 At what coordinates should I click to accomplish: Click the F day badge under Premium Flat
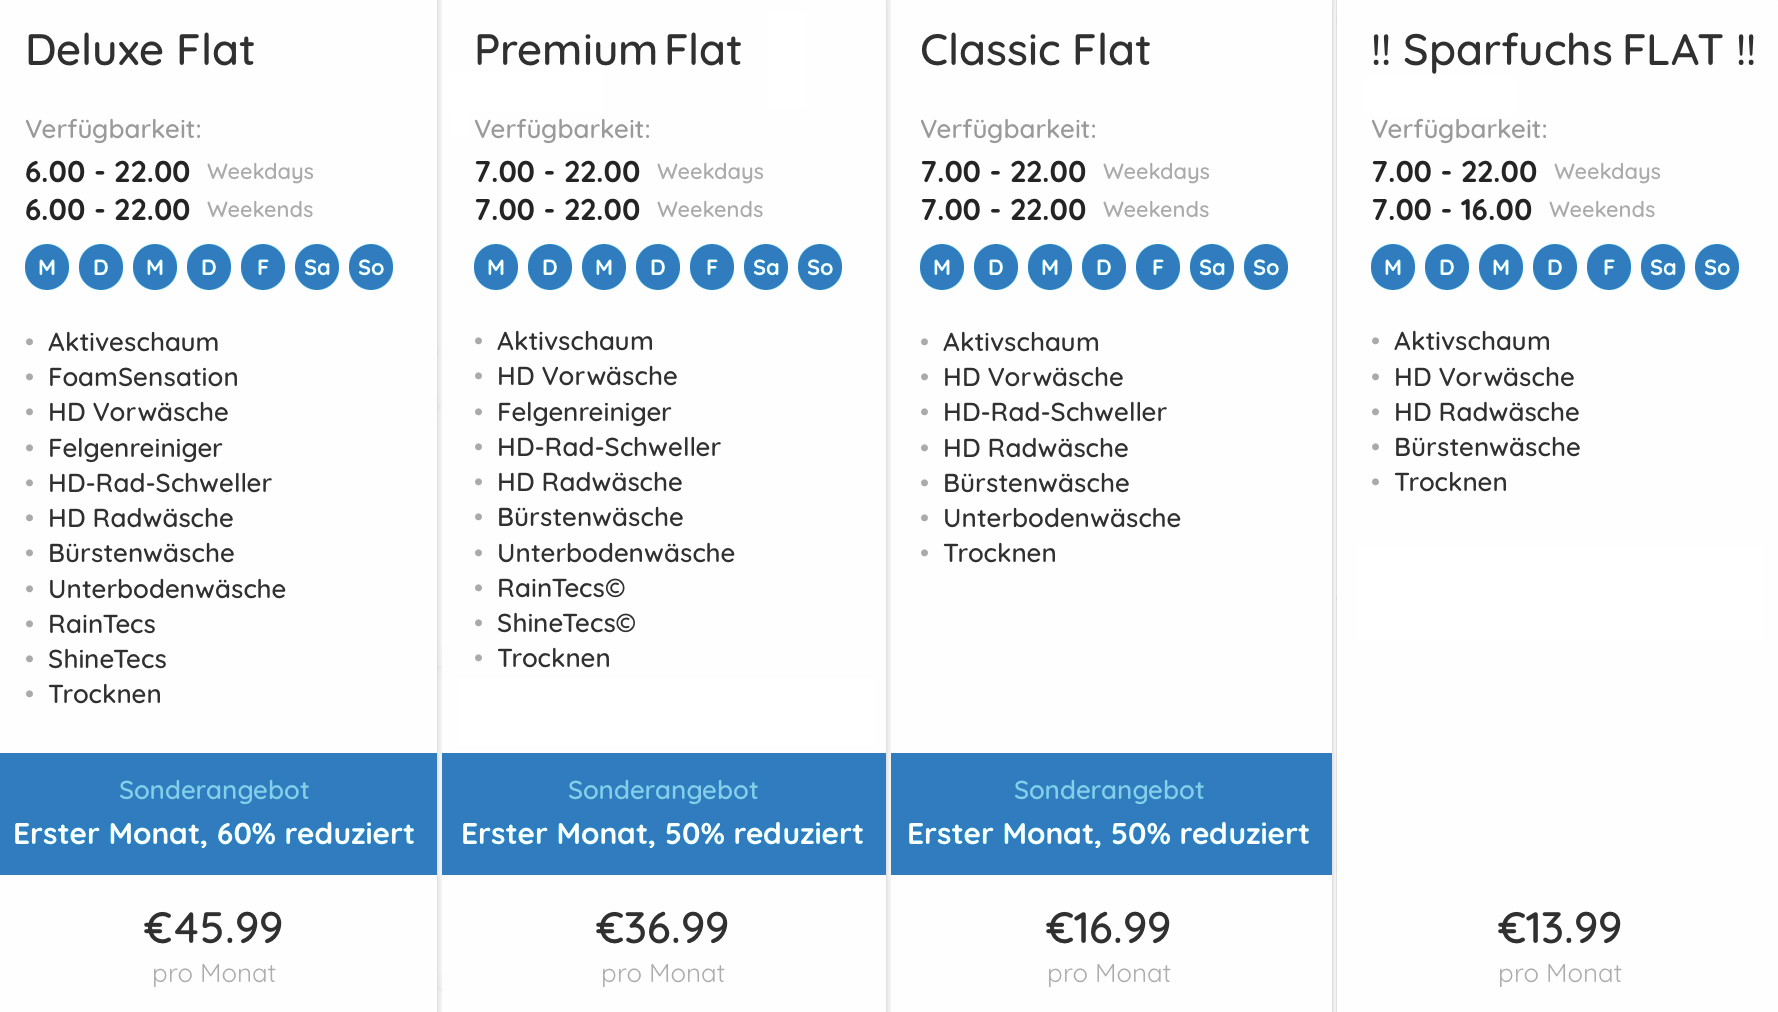point(712,267)
